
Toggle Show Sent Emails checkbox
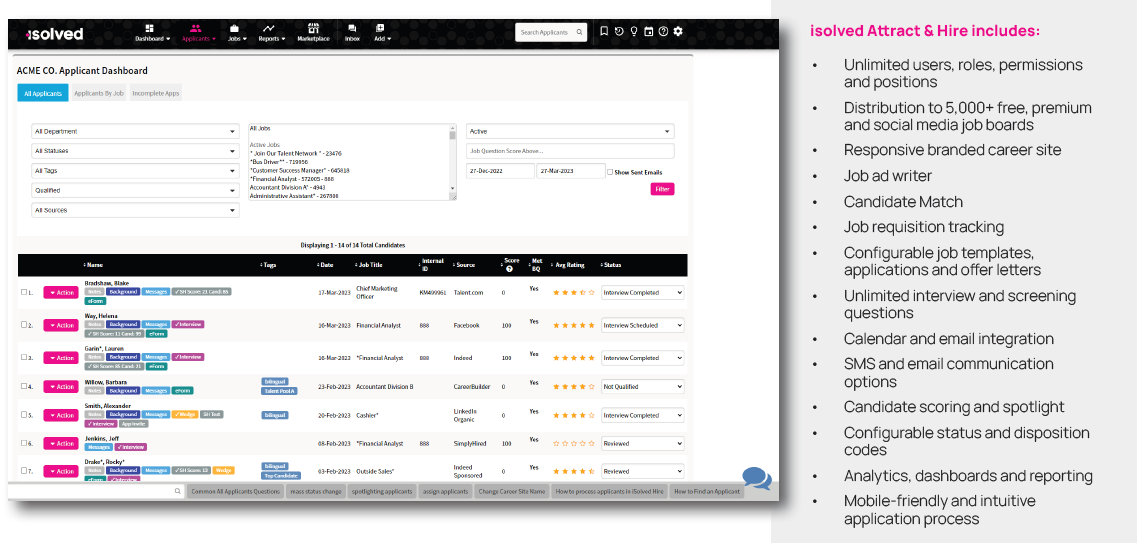(610, 173)
